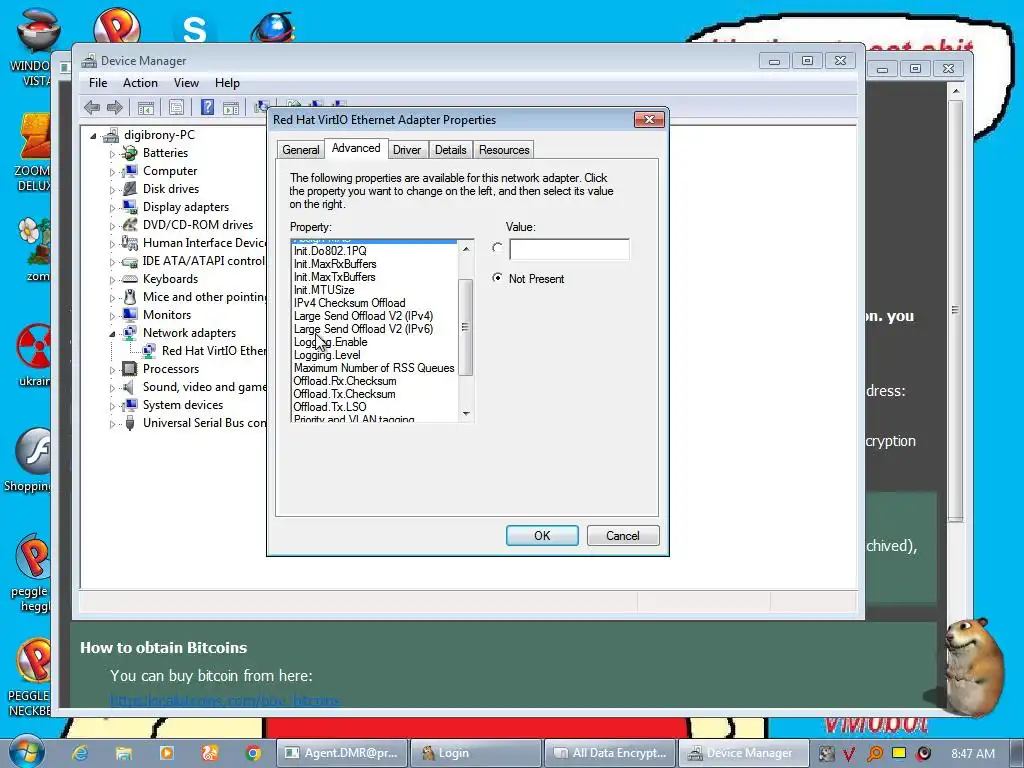The image size is (1024, 768).
Task: Expand the Sound, video and game node
Action: [112, 388]
